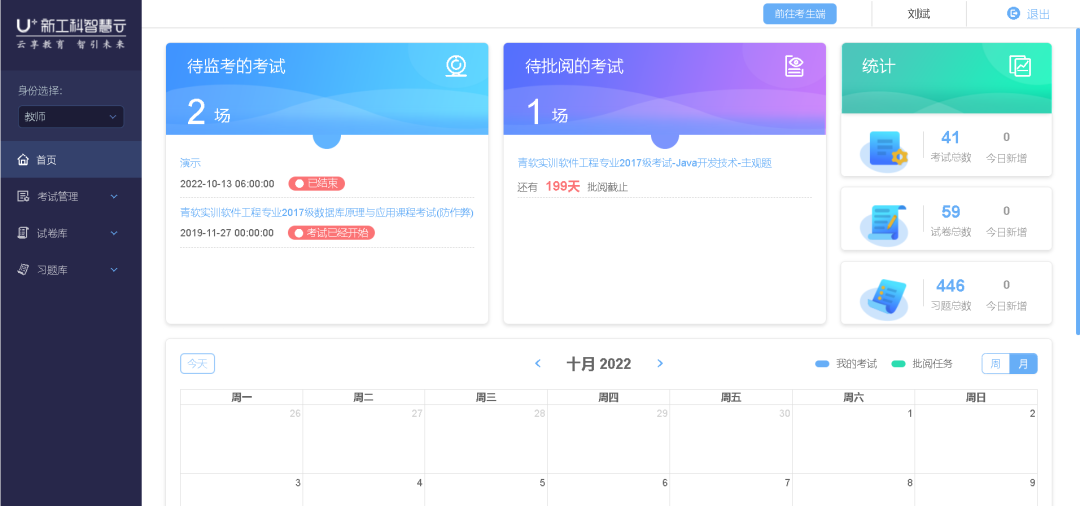Click the webcam icon on the proctoring card
Screen dimensions: 1080x506
coord(456,66)
